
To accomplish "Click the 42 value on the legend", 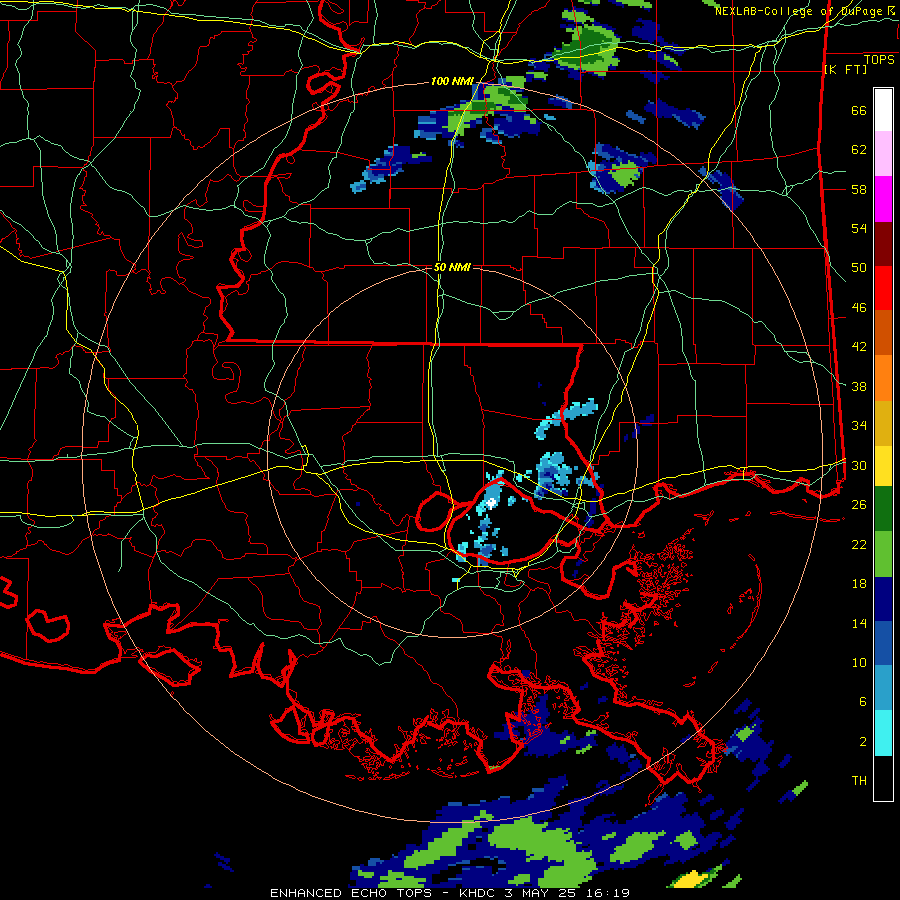I will [859, 347].
